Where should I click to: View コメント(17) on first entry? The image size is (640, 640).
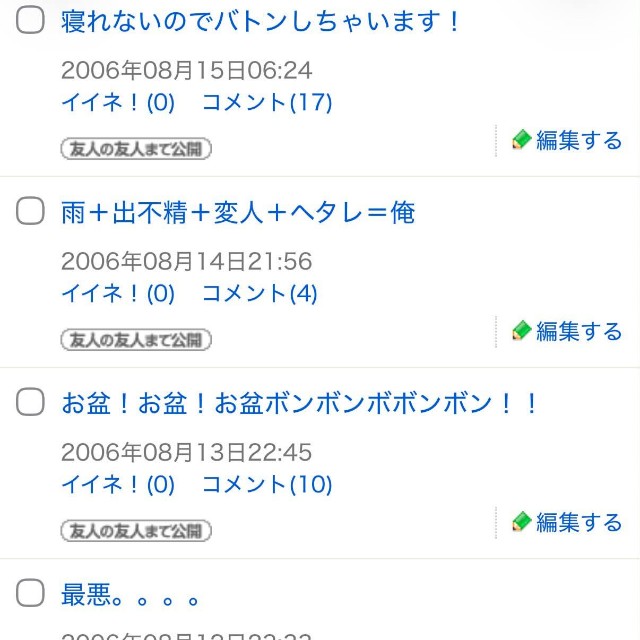pos(267,102)
